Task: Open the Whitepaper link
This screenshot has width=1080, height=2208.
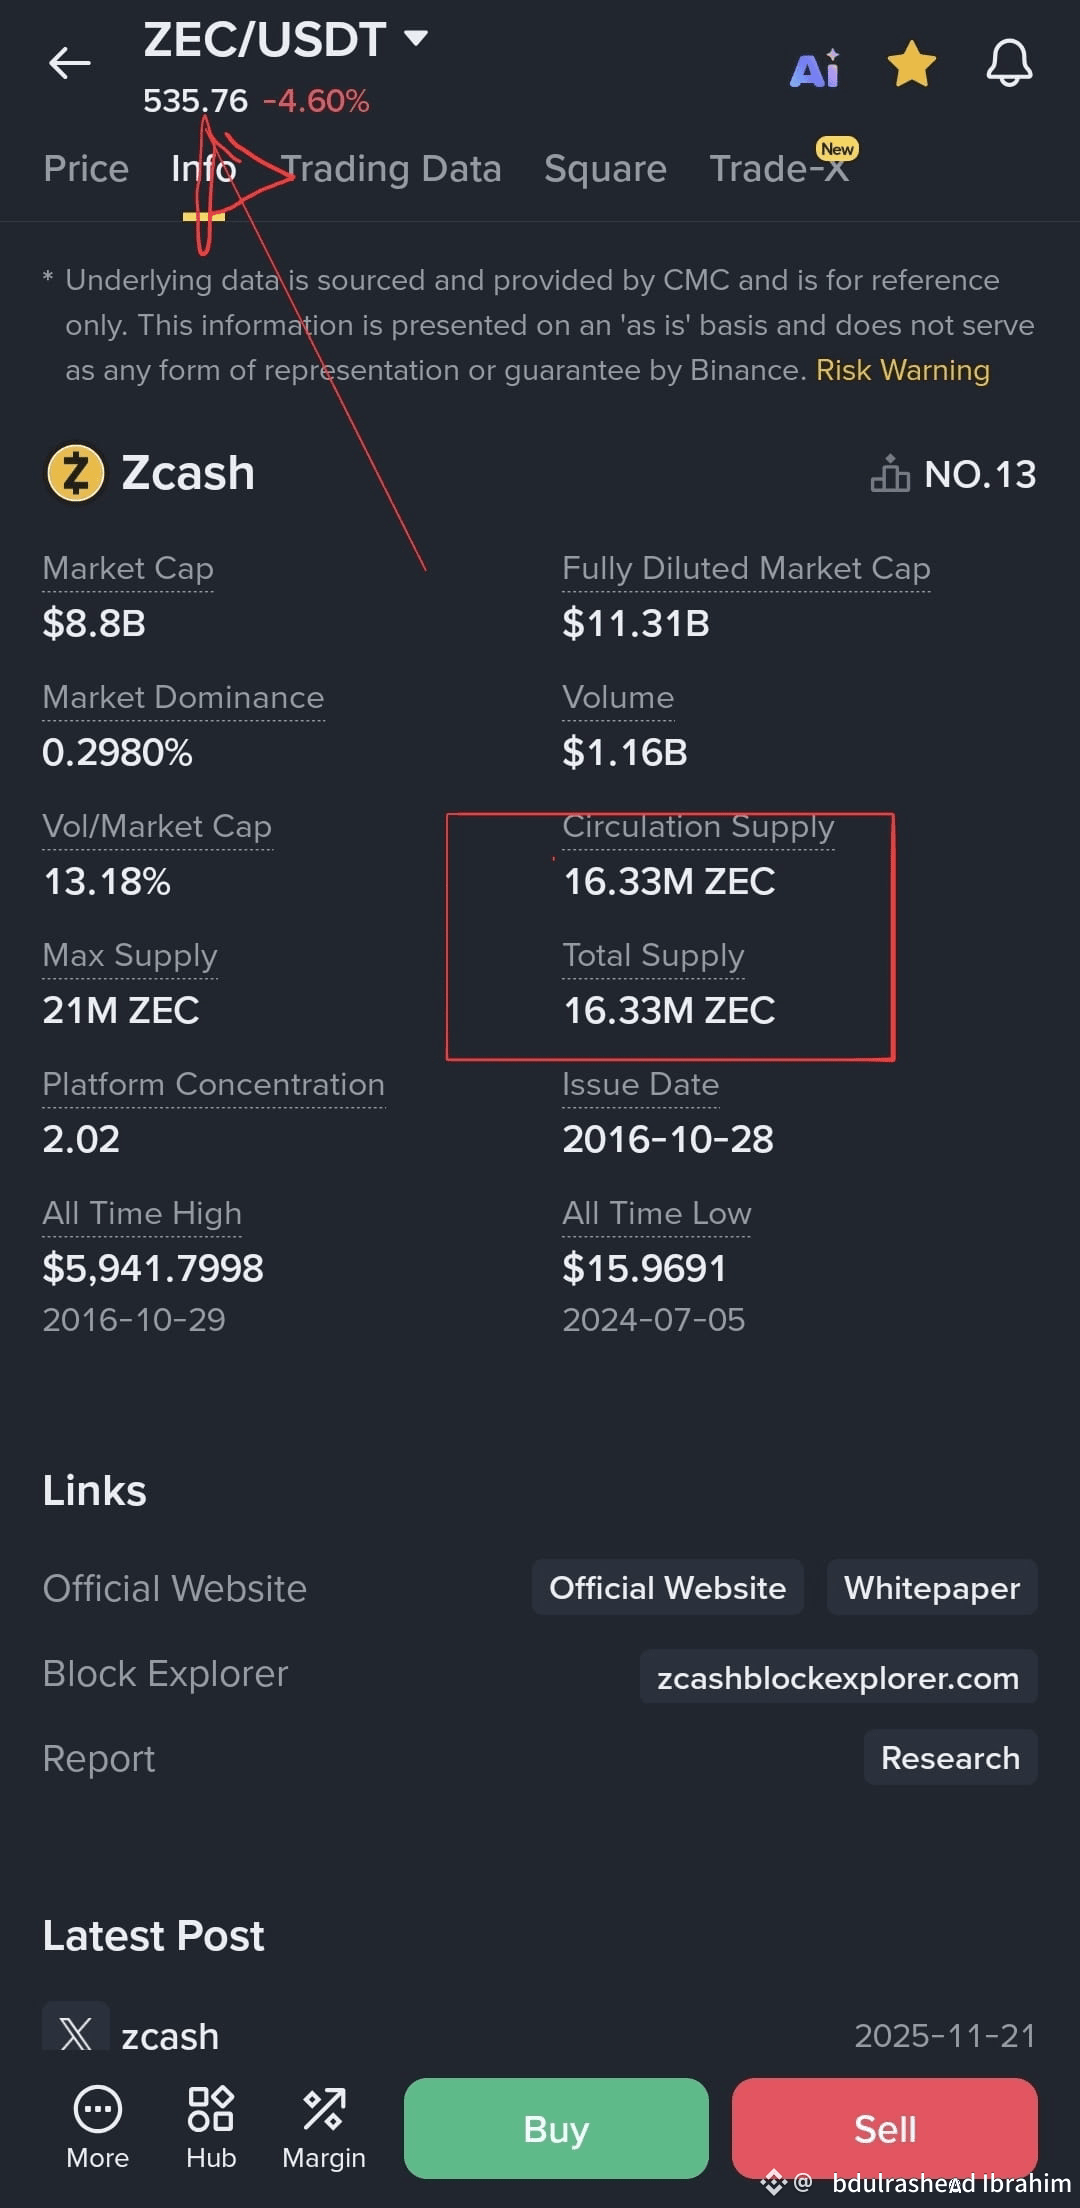Action: [932, 1587]
